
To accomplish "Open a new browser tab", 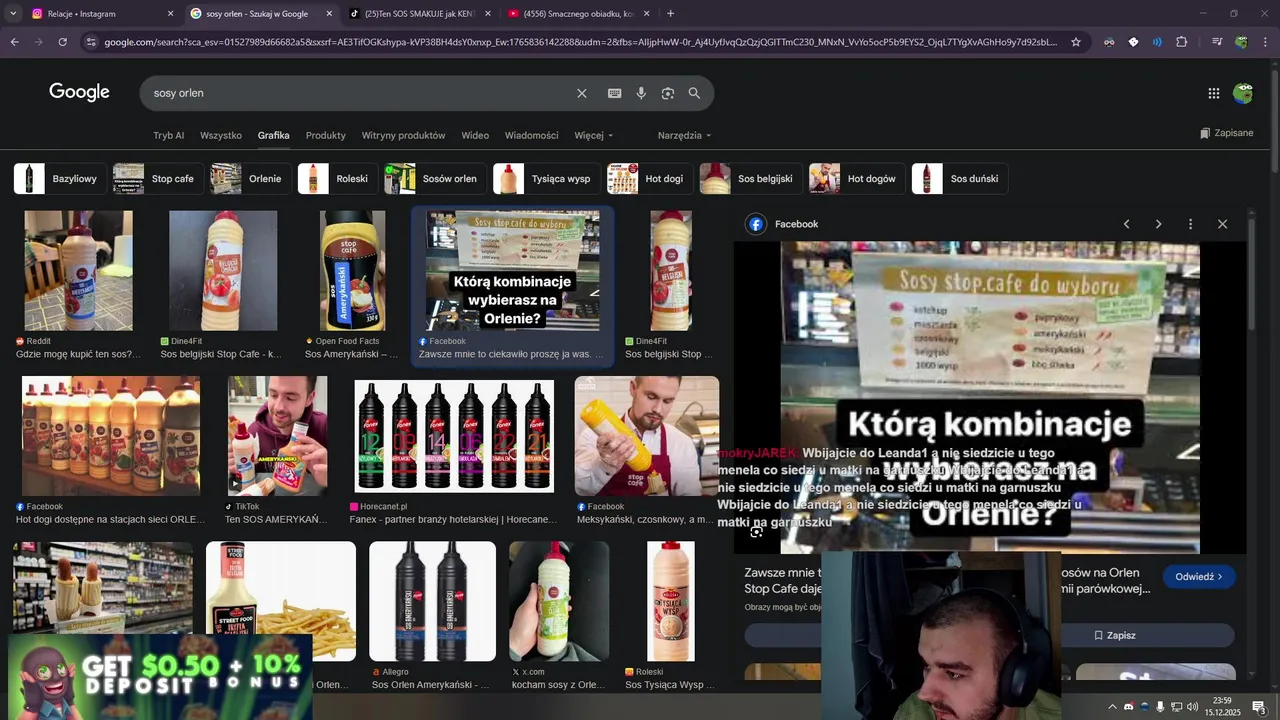I will 670,14.
